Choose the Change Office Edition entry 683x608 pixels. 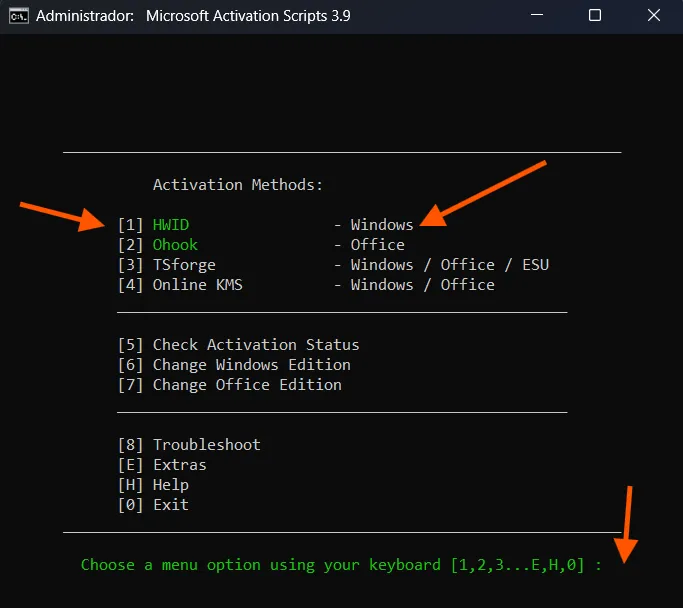click(x=246, y=385)
